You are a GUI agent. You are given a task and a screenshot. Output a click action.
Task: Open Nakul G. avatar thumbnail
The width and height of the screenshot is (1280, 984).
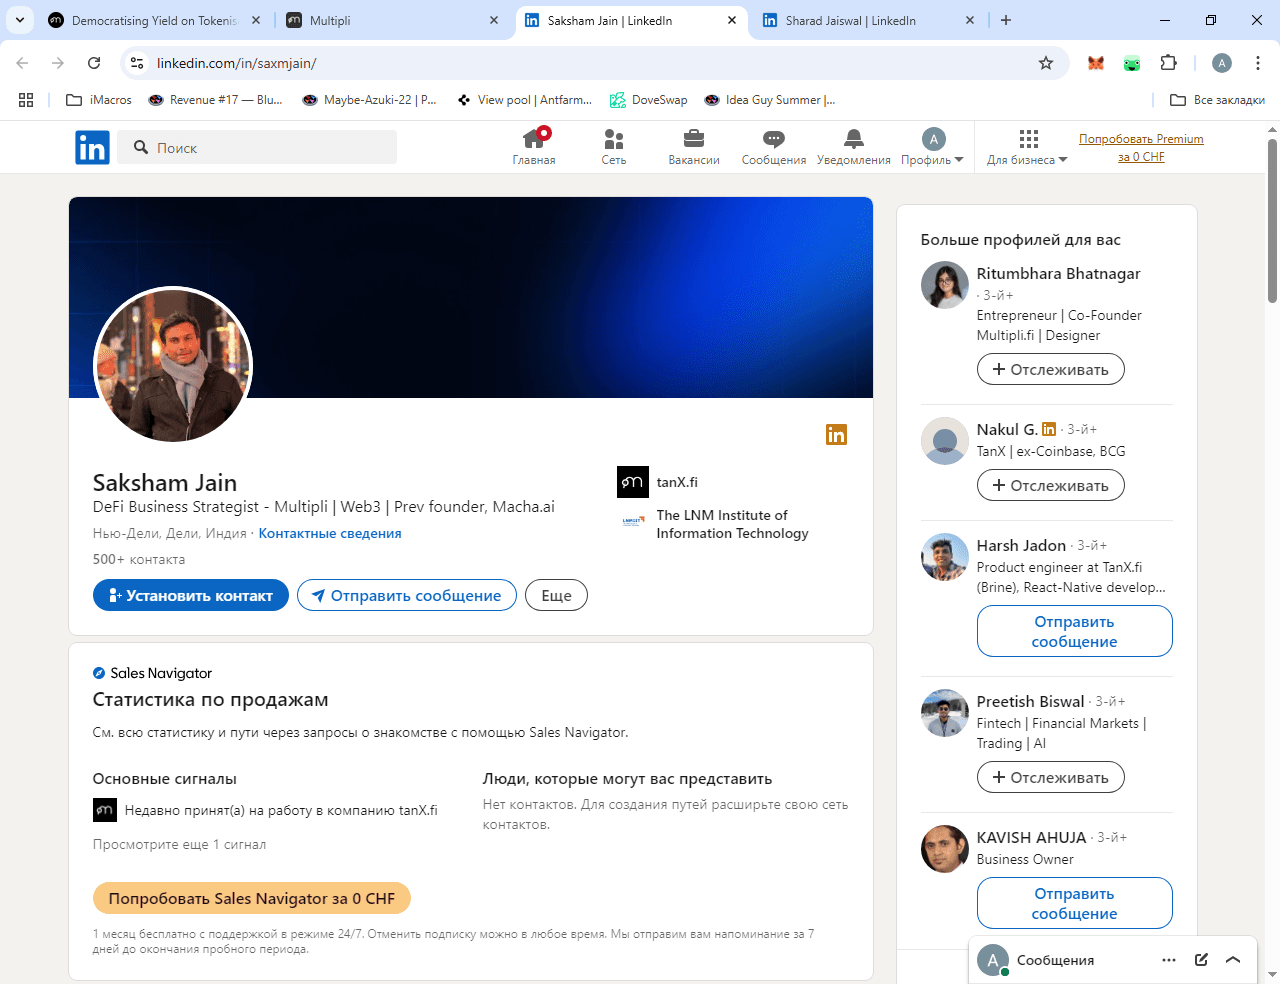coord(945,441)
